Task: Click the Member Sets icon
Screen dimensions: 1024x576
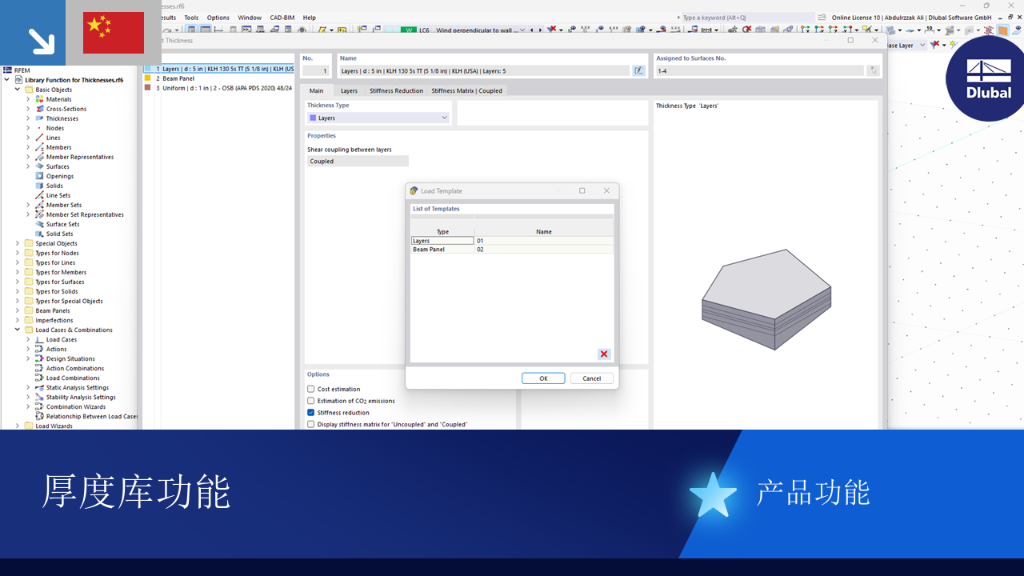Action: coord(39,205)
